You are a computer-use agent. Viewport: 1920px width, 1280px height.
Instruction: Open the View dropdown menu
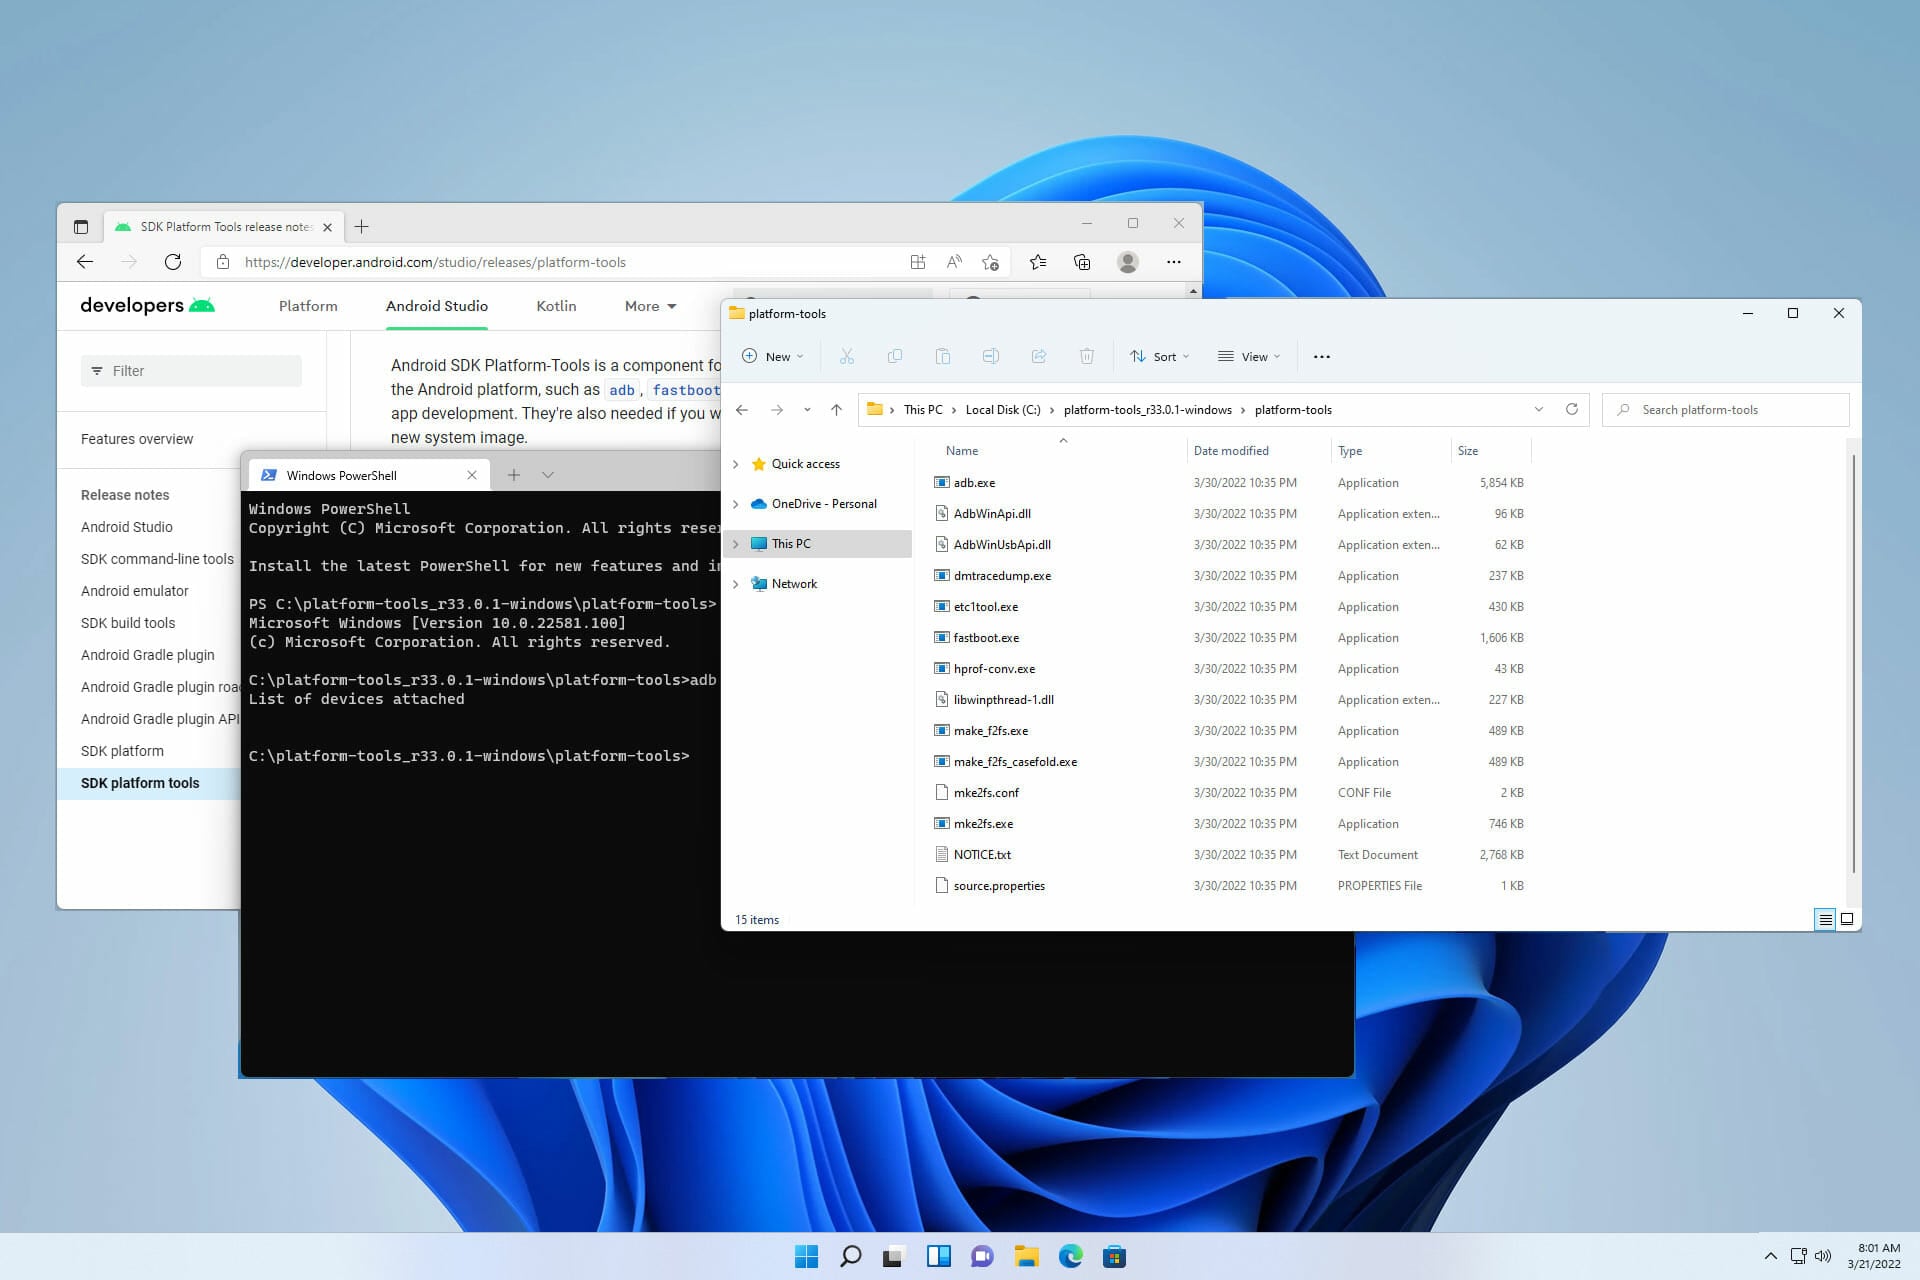pyautogui.click(x=1248, y=356)
